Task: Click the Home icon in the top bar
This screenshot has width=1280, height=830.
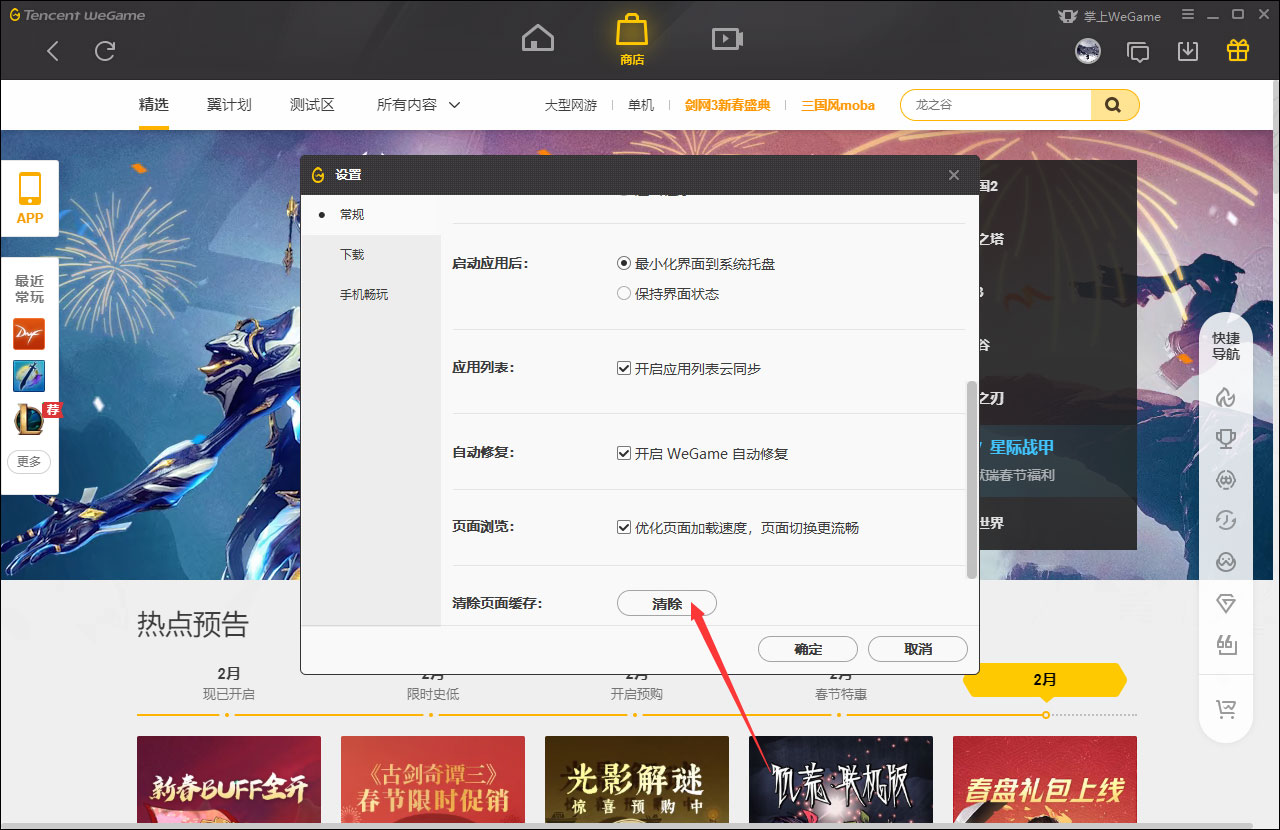Action: tap(537, 37)
